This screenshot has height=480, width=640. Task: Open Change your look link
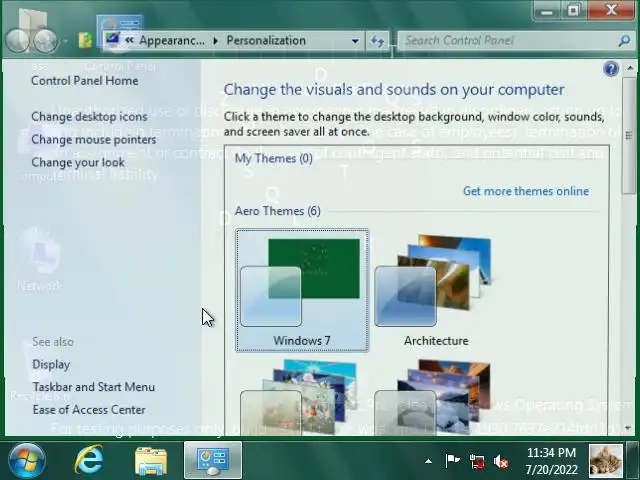pyautogui.click(x=78, y=162)
